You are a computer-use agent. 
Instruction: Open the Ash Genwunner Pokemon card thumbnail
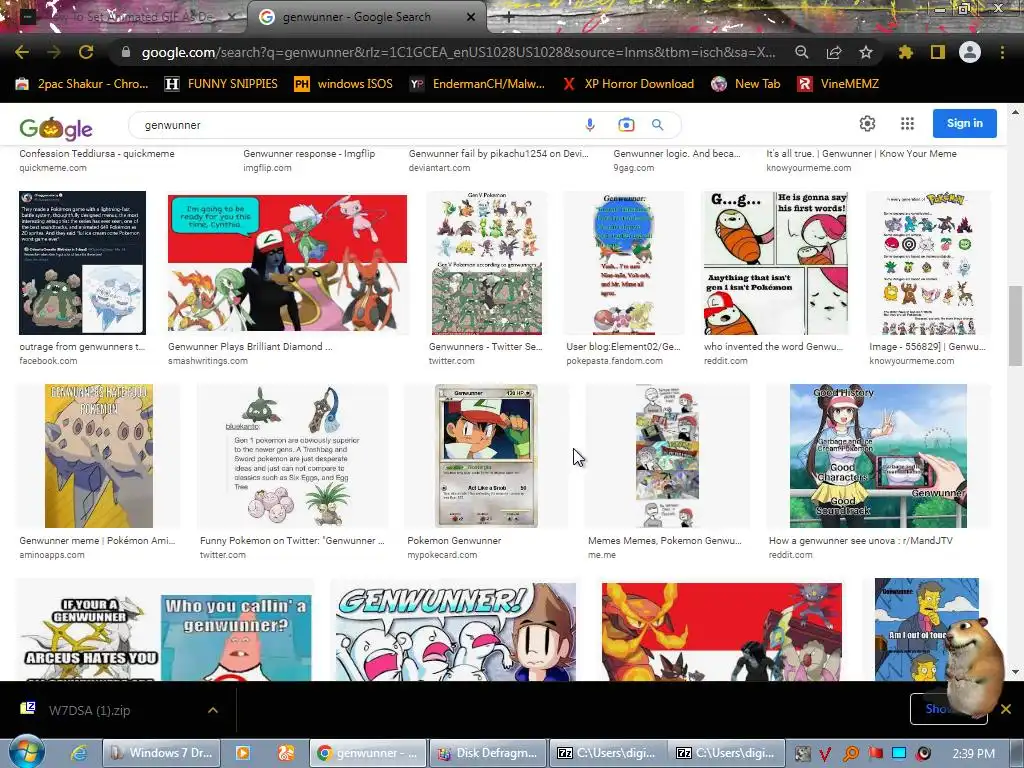point(487,455)
